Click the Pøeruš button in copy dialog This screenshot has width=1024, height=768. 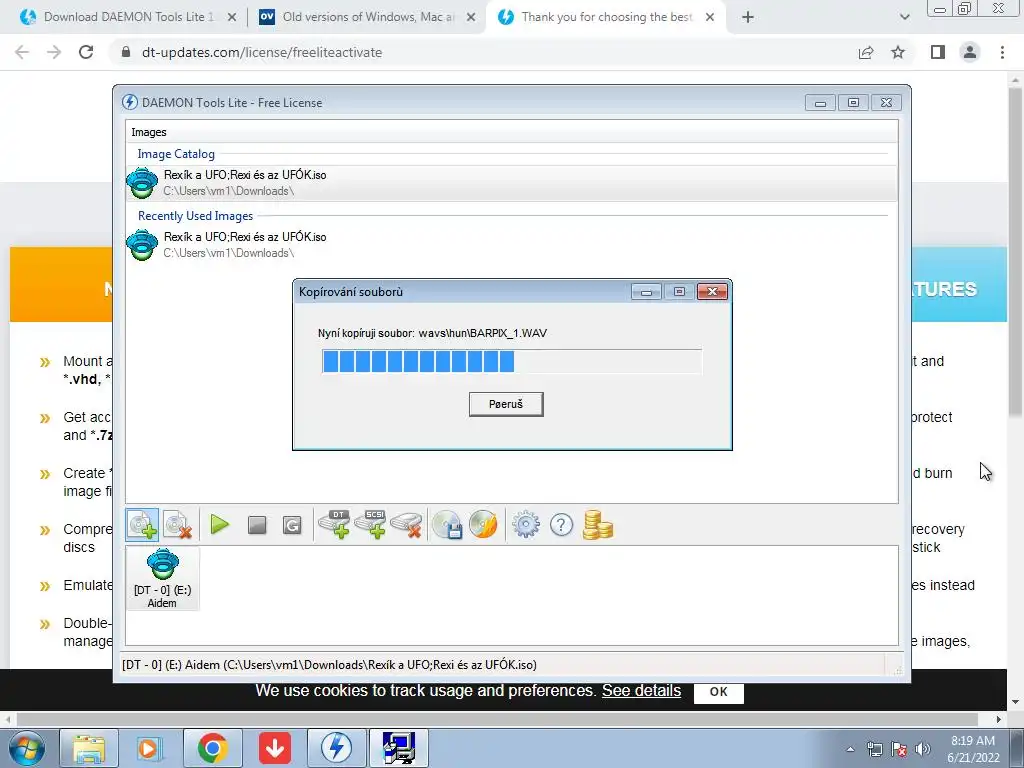[505, 404]
